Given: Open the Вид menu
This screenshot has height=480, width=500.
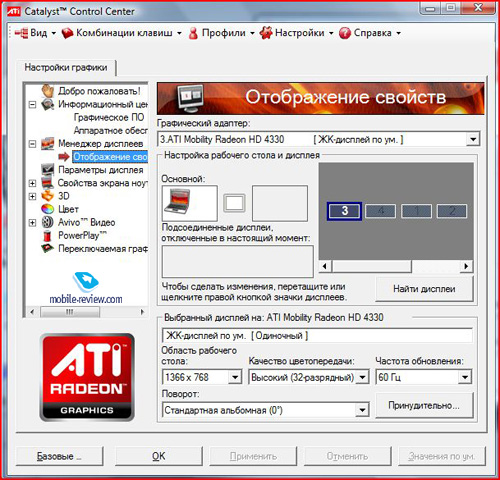Looking at the screenshot, I should pos(39,33).
